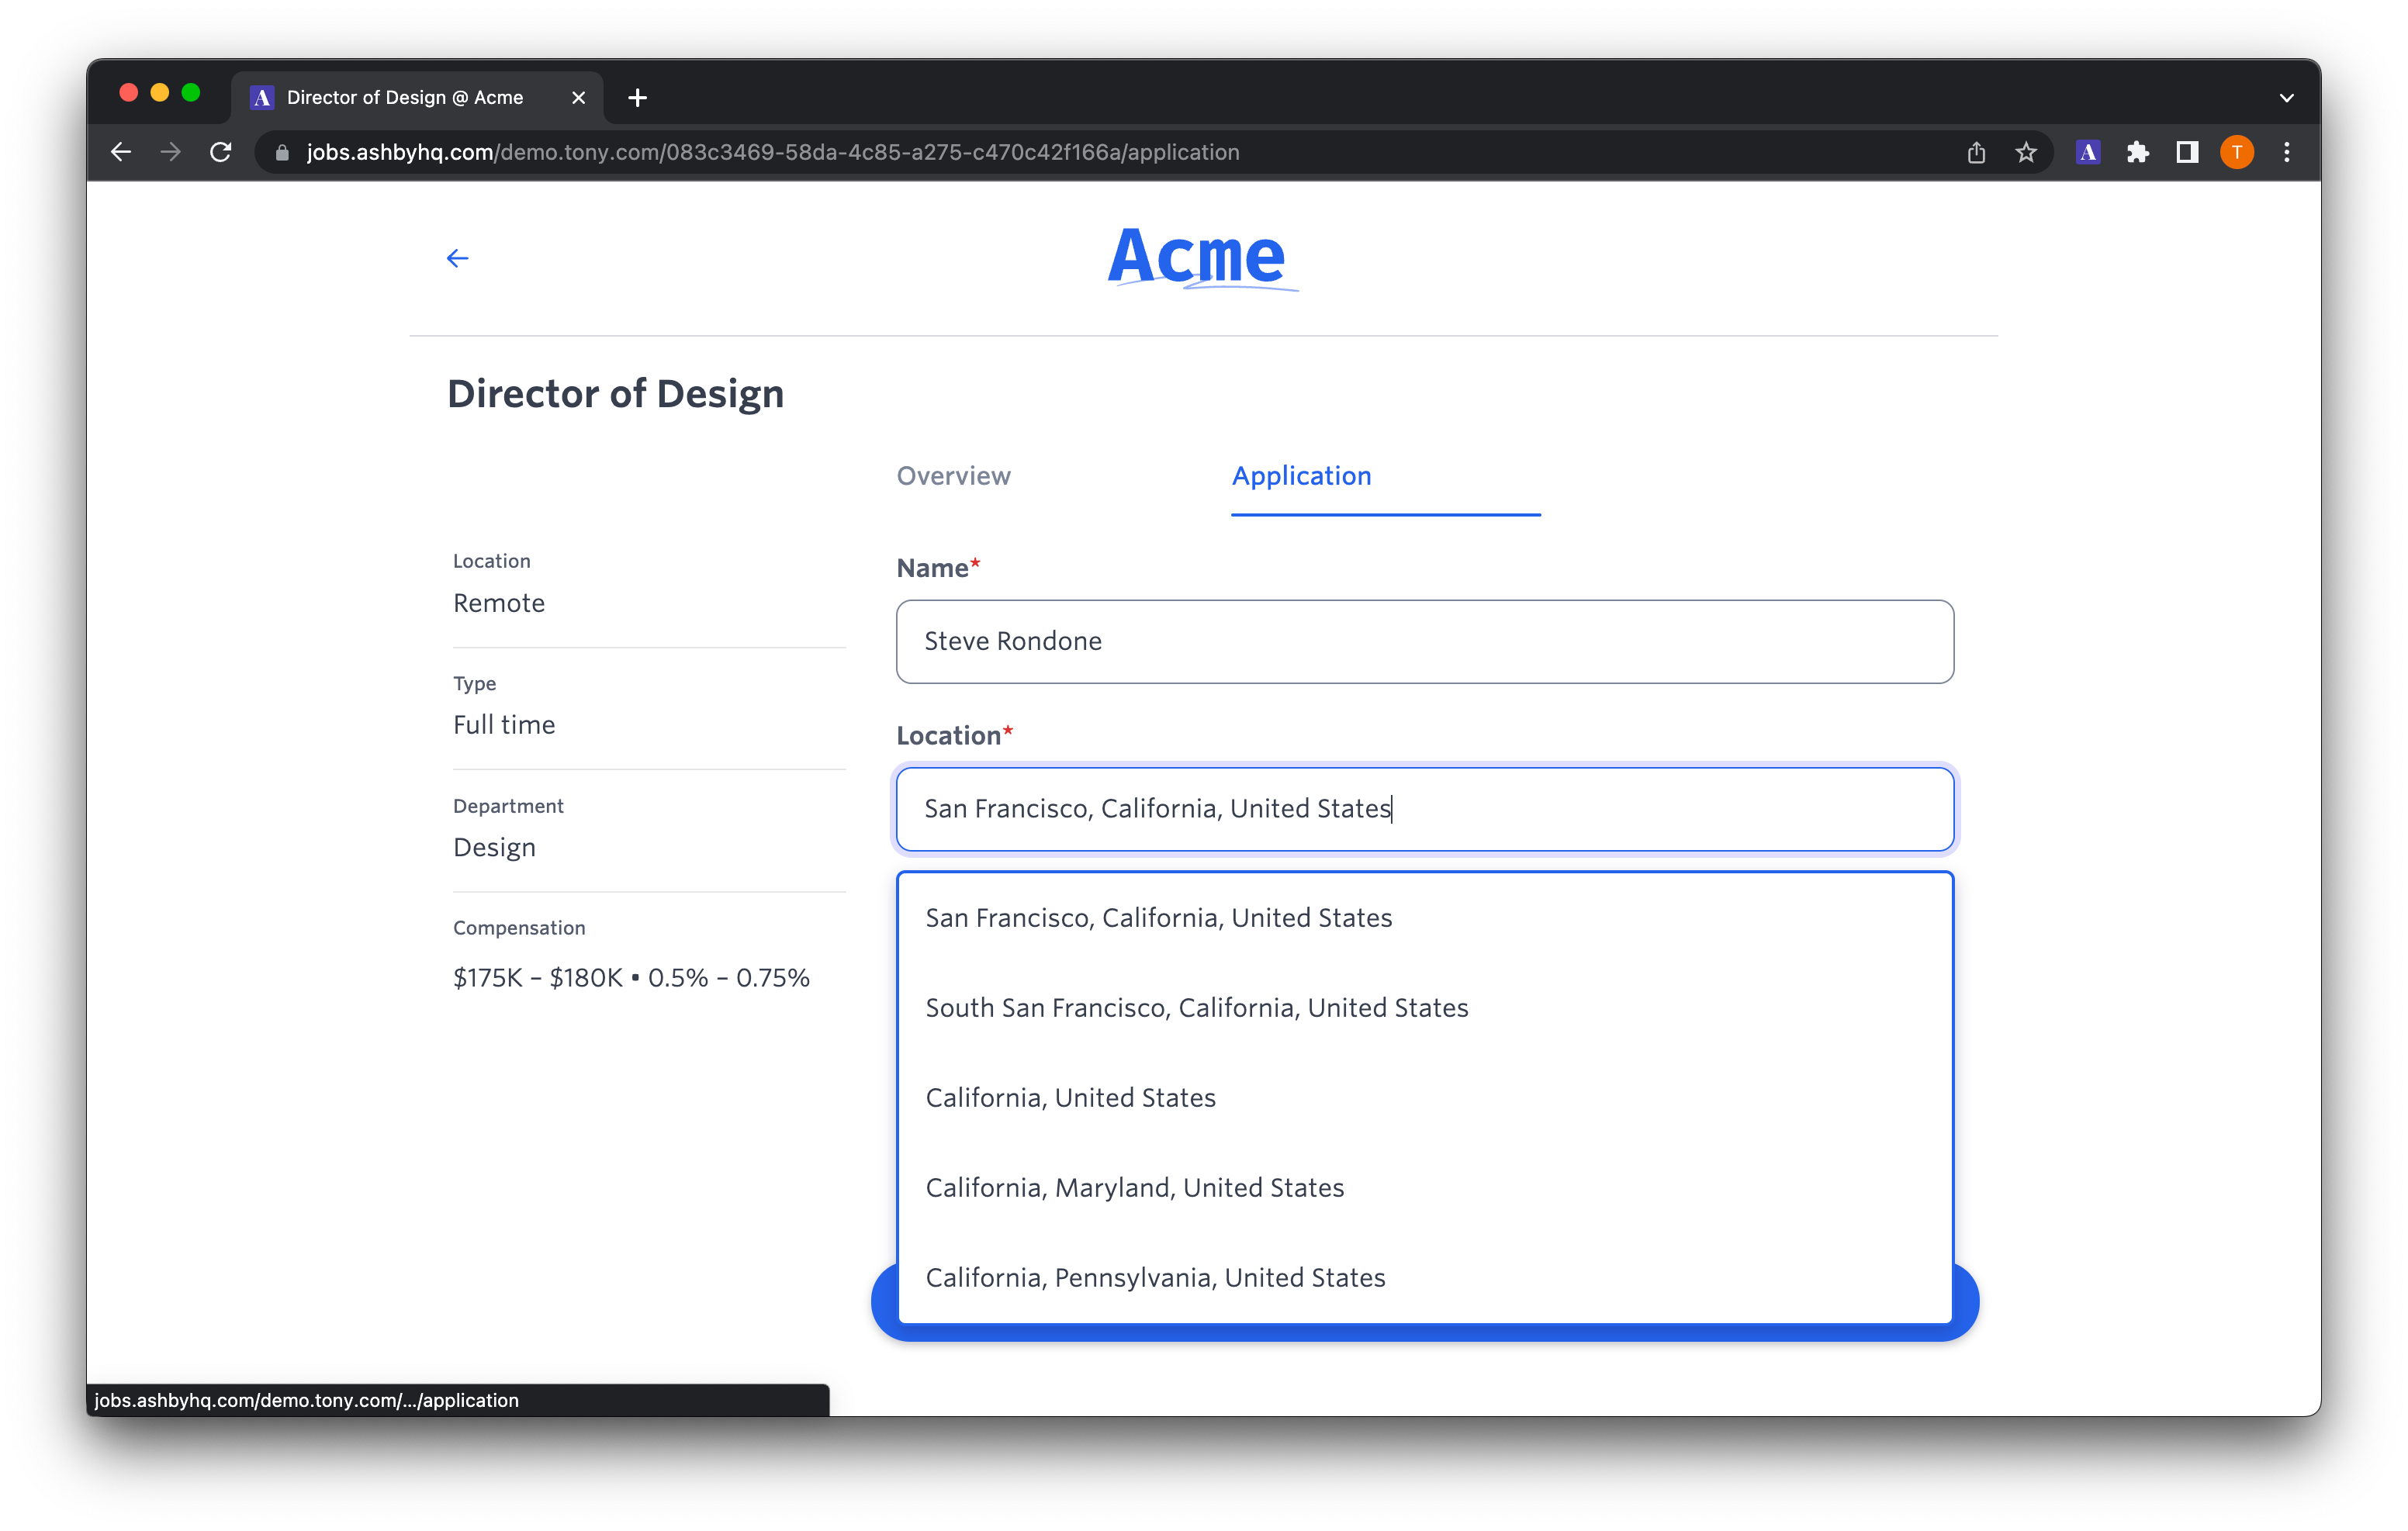Select the Application tab
The image size is (2408, 1531).
click(1301, 476)
